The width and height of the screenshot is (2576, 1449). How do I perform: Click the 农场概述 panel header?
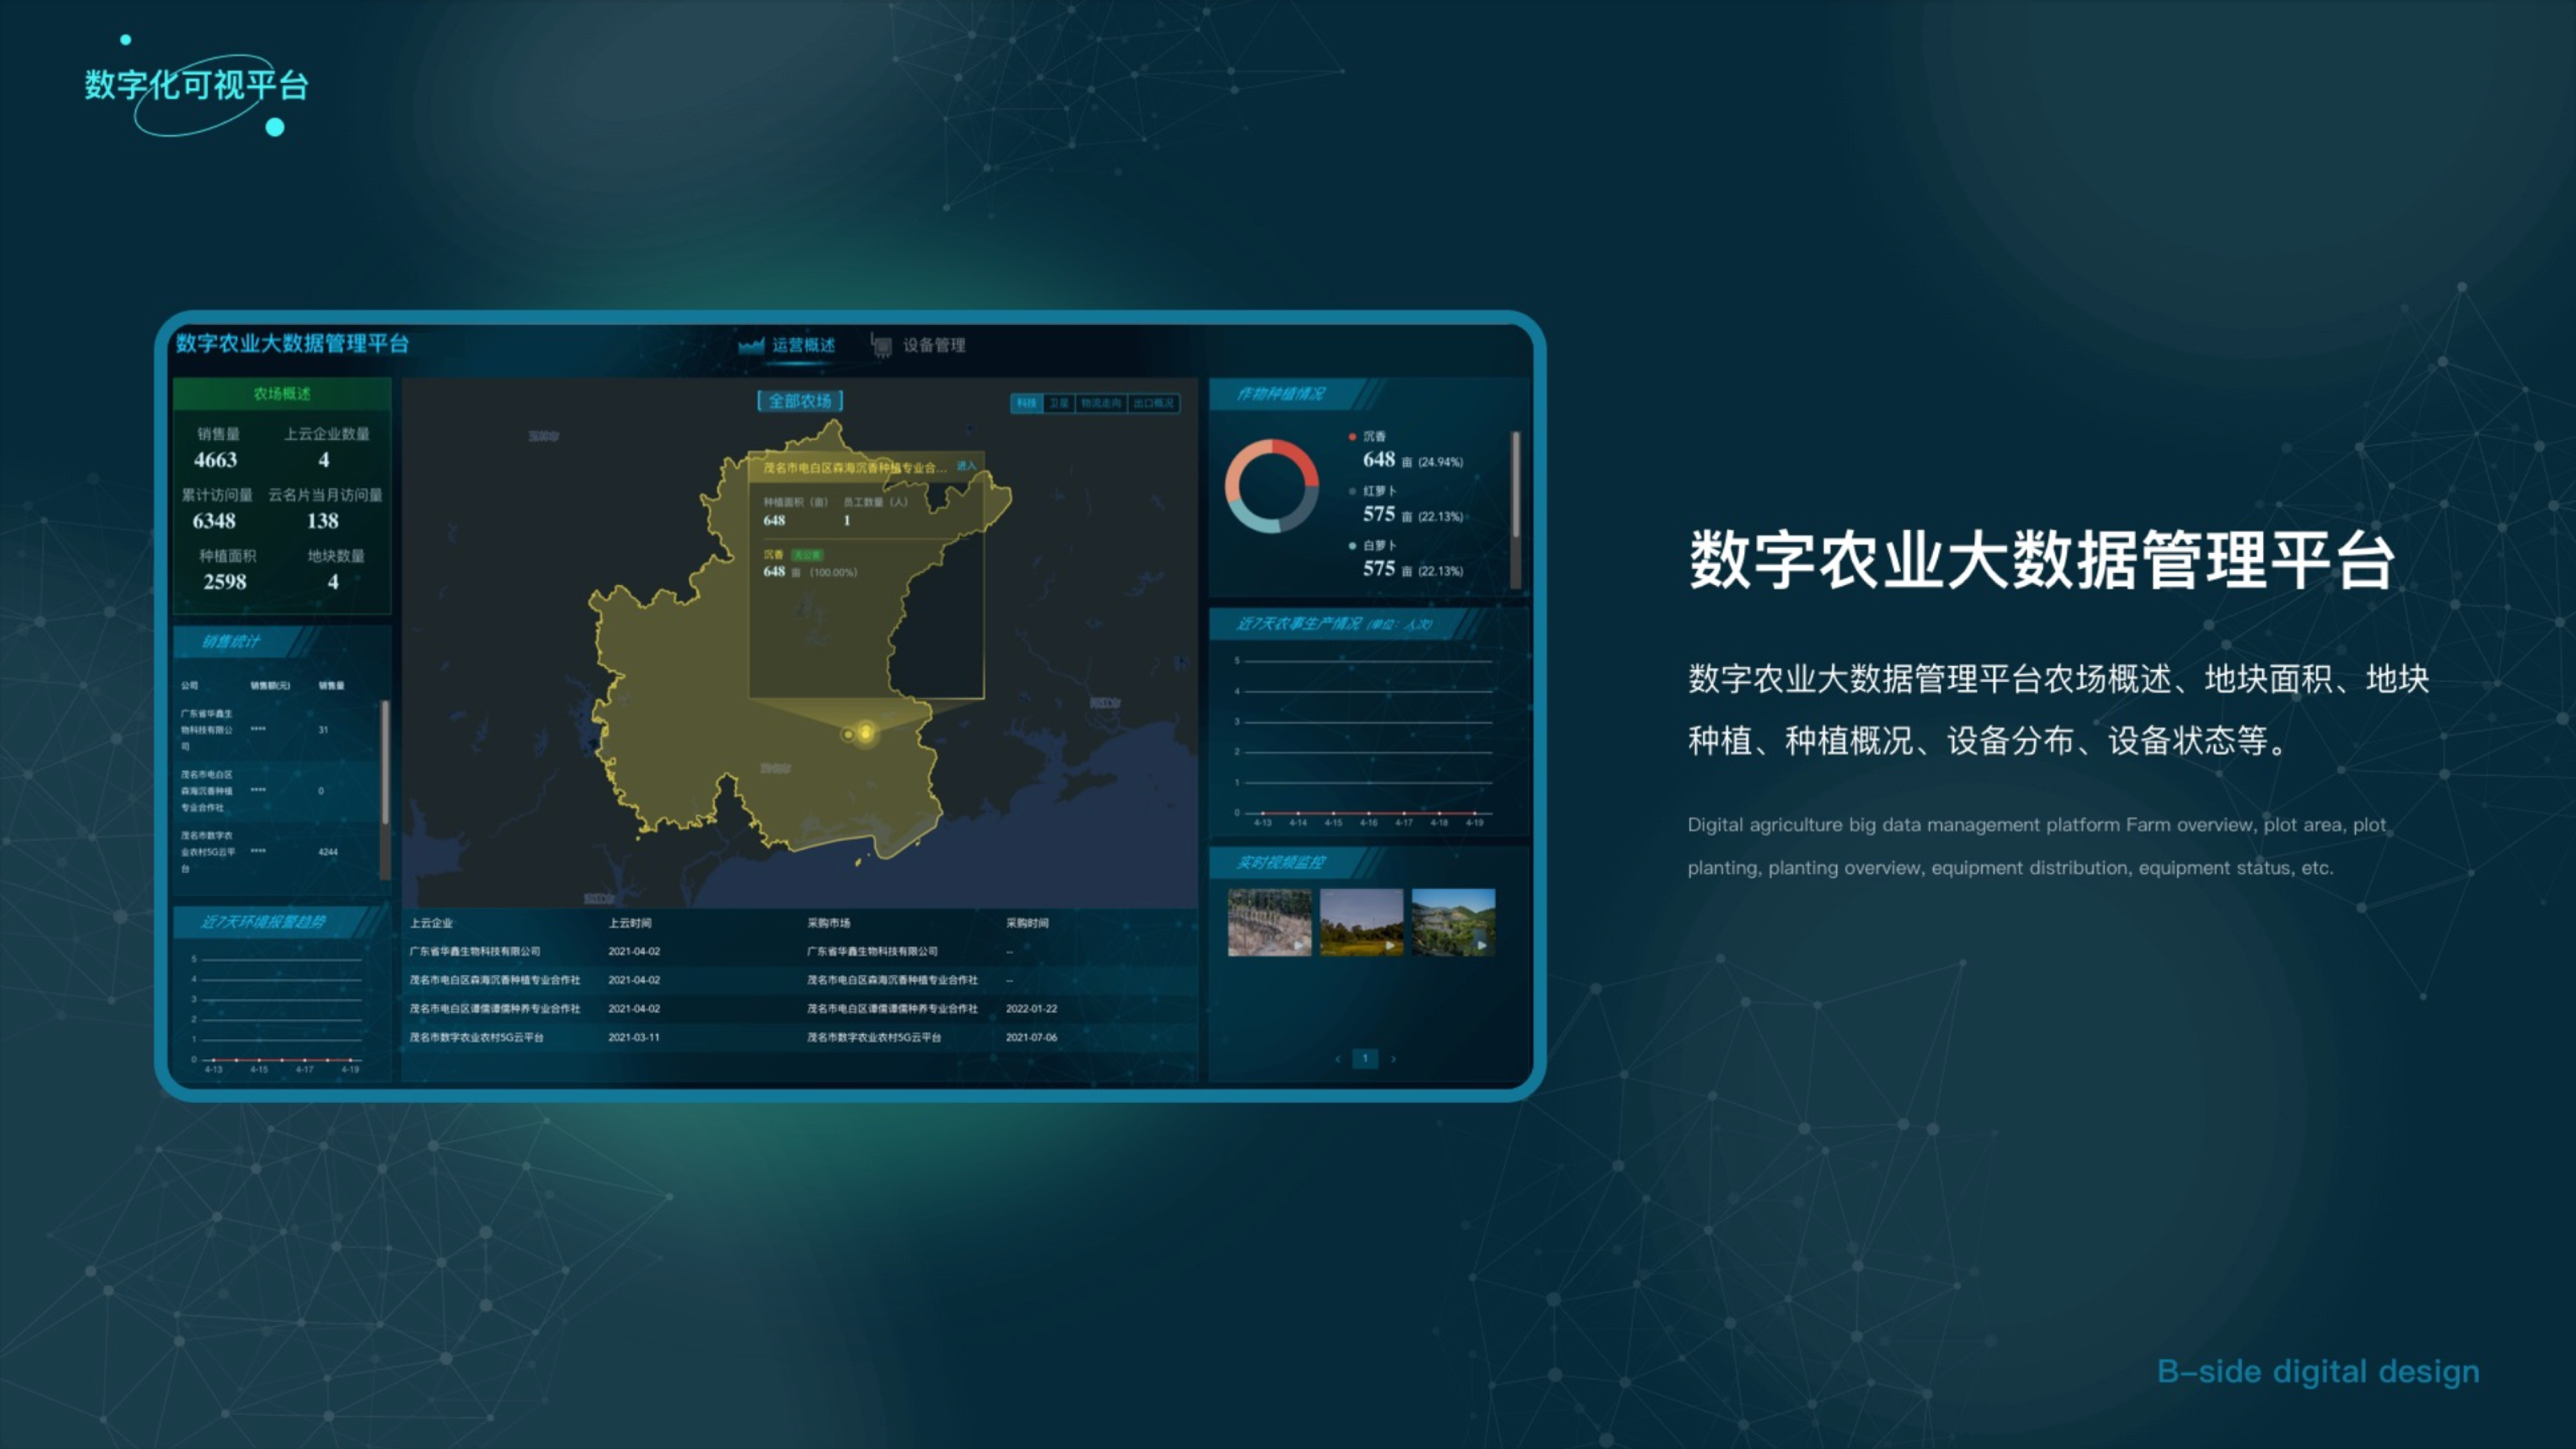click(282, 393)
